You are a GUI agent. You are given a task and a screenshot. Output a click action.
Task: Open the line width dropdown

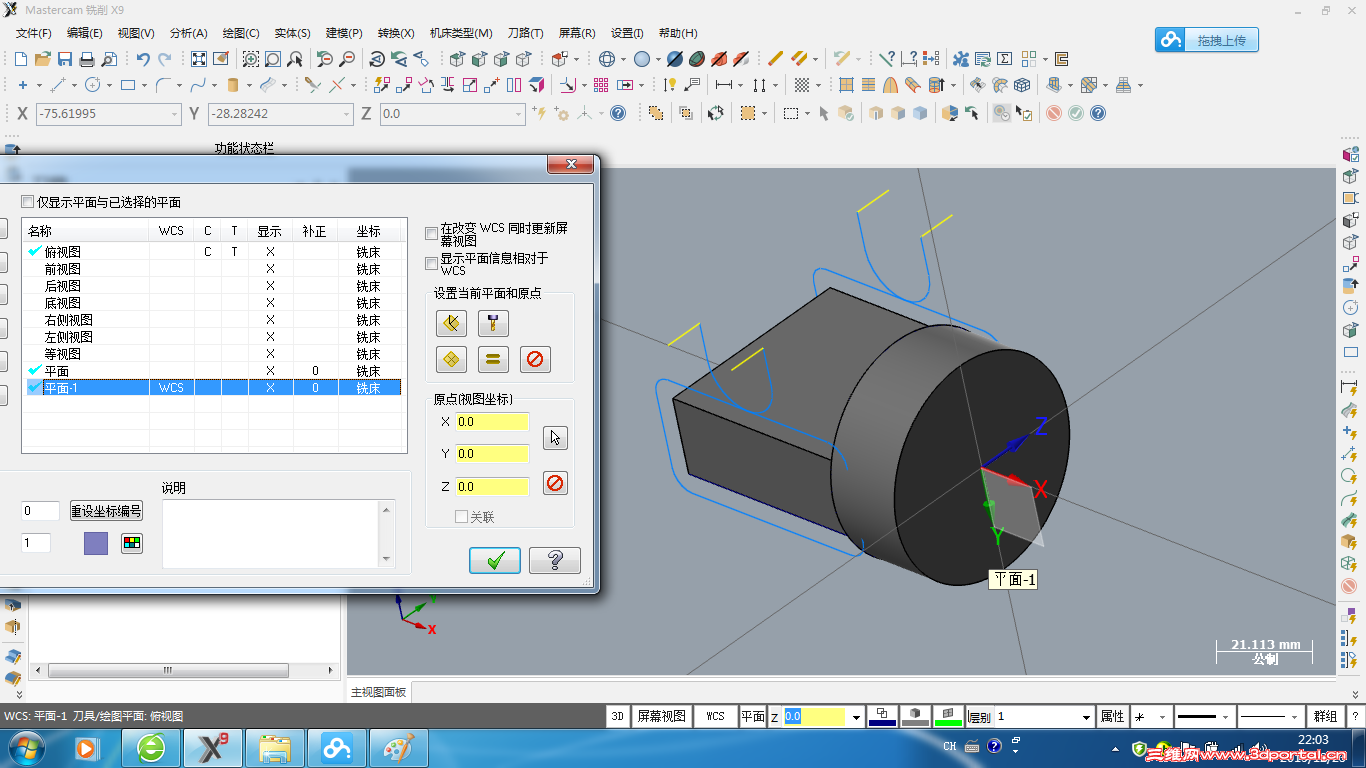pyautogui.click(x=1296, y=717)
